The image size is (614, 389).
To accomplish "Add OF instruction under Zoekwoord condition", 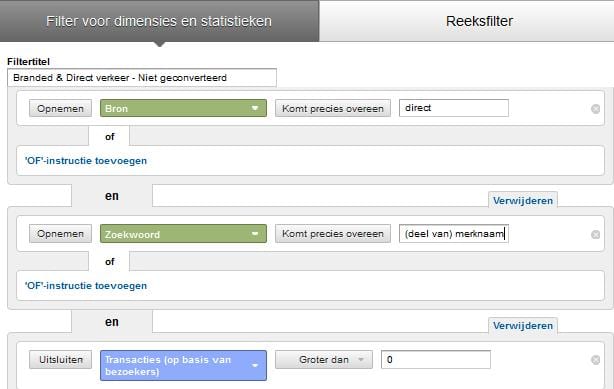I will pyautogui.click(x=86, y=286).
